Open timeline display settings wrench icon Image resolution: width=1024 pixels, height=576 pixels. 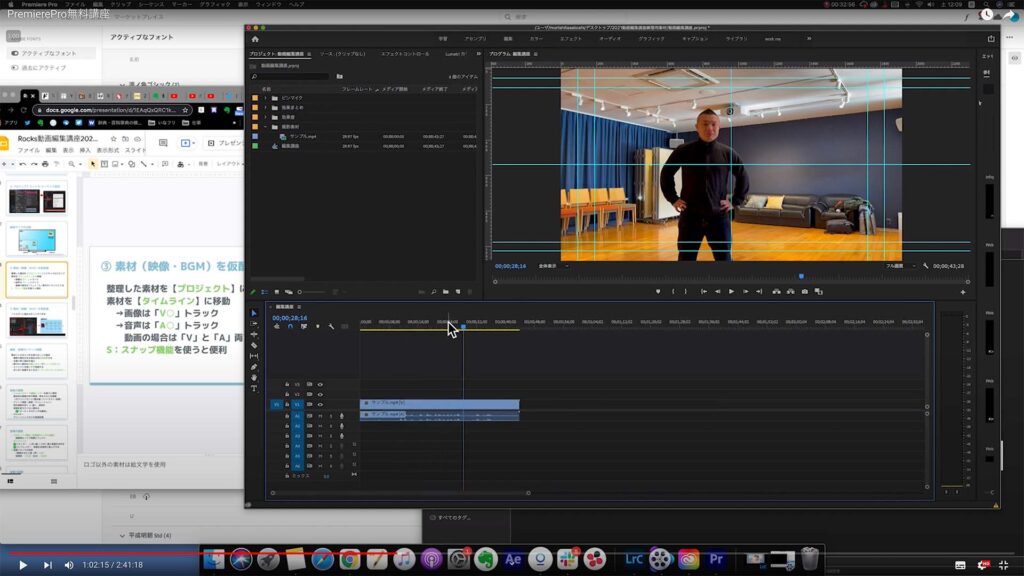point(330,326)
